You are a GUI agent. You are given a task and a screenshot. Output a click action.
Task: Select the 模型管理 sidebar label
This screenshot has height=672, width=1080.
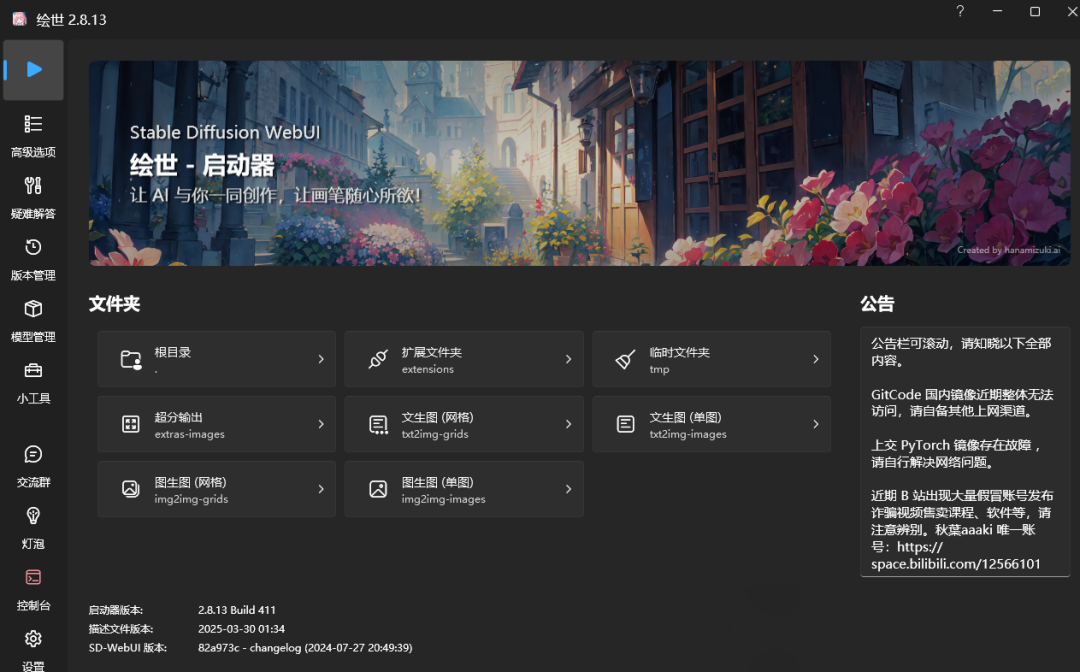pyautogui.click(x=33, y=337)
